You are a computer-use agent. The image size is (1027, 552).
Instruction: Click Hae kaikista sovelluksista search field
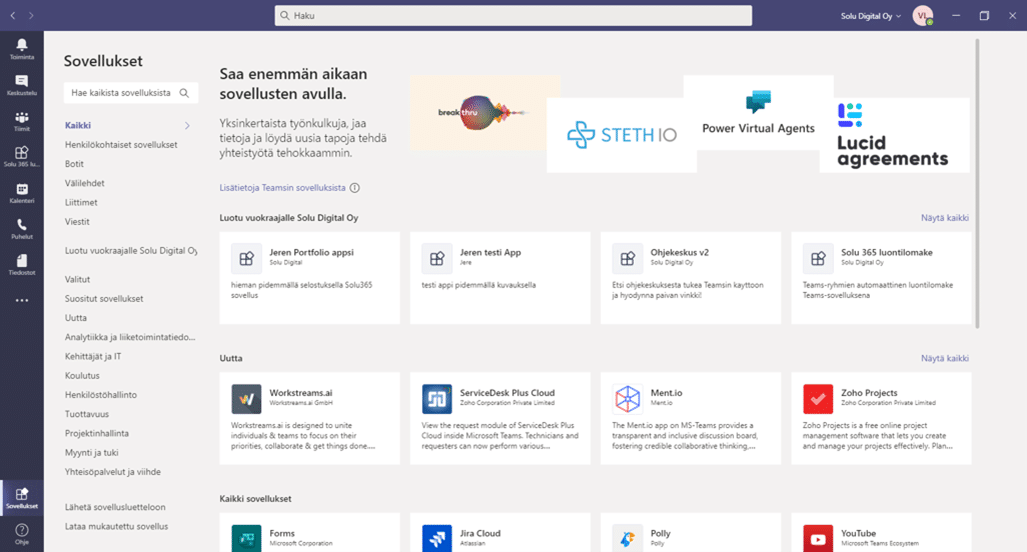pos(130,93)
